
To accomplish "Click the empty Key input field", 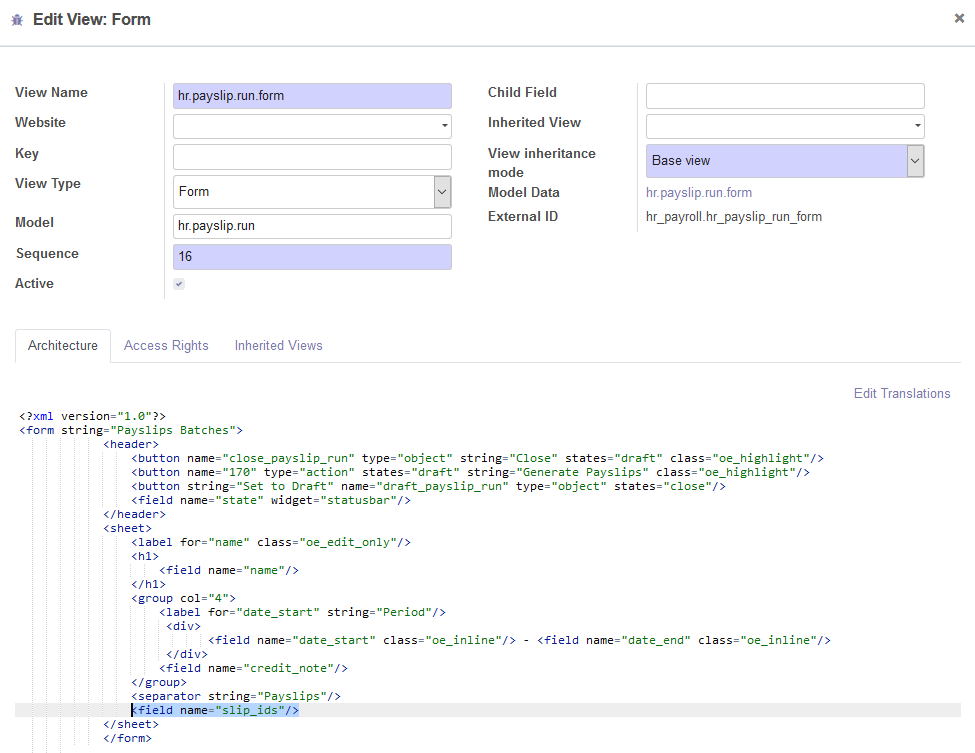I will pyautogui.click(x=312, y=157).
